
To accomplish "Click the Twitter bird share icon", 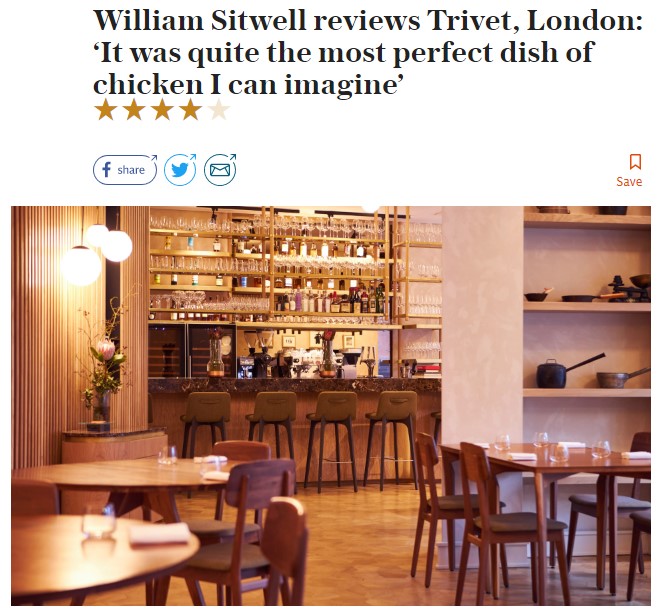I will tap(180, 170).
